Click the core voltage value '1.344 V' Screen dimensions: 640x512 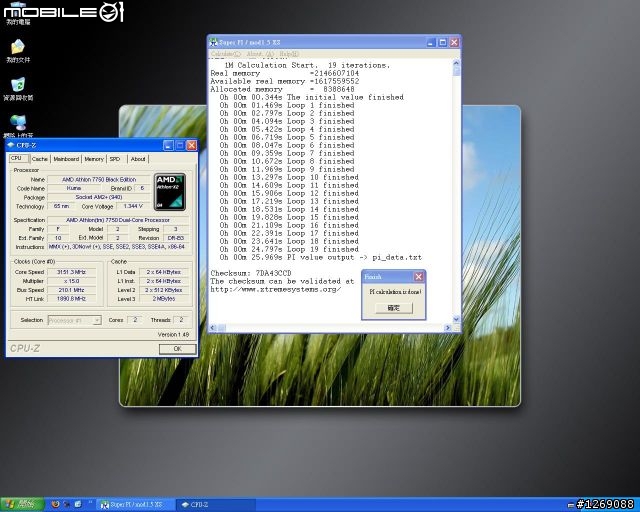click(x=133, y=206)
